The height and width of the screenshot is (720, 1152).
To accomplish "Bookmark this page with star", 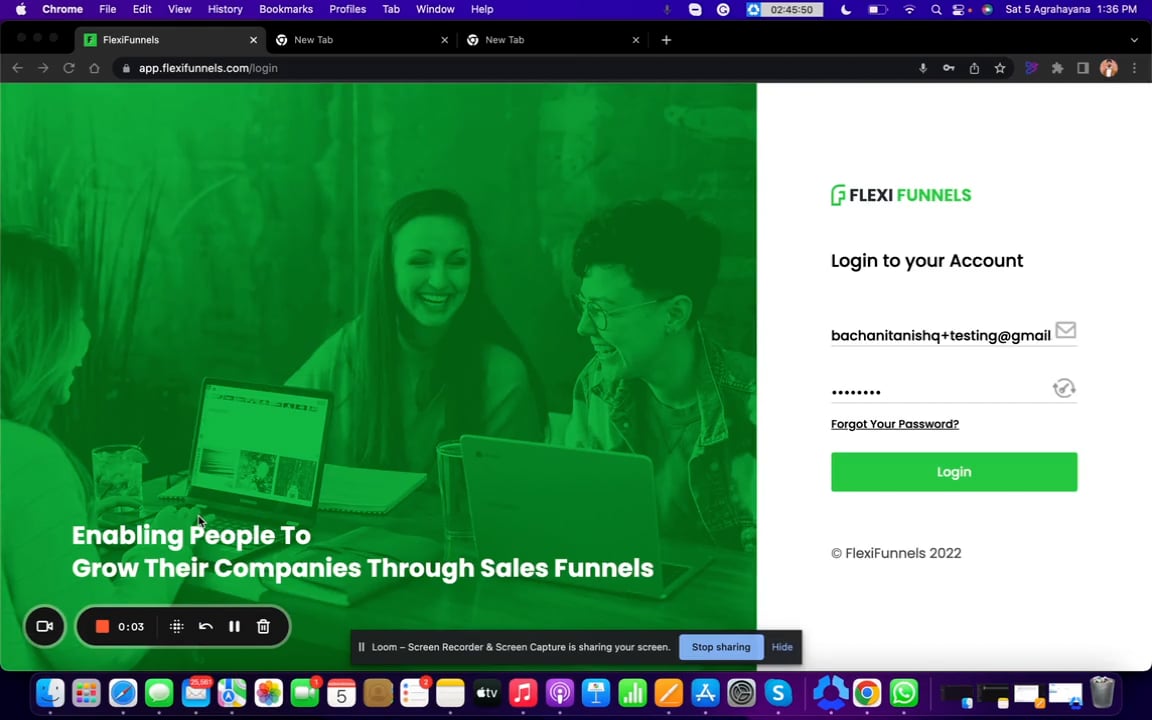I will coord(999,68).
